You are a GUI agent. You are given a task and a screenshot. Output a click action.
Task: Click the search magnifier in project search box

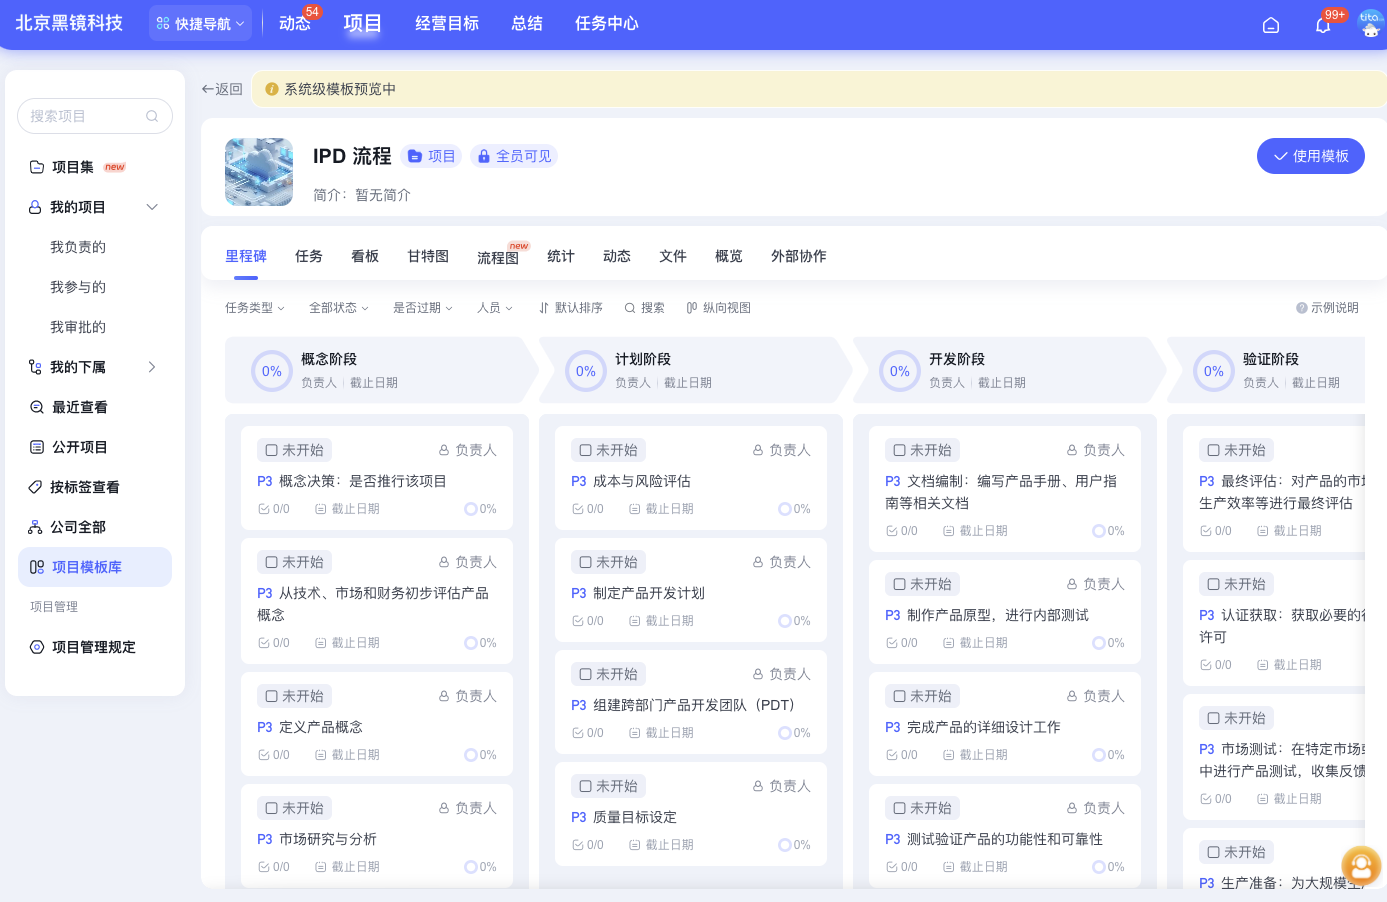(152, 116)
